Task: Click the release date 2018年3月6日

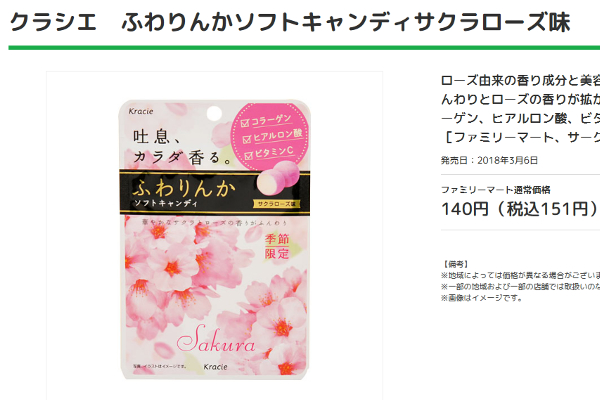Action: coord(507,160)
